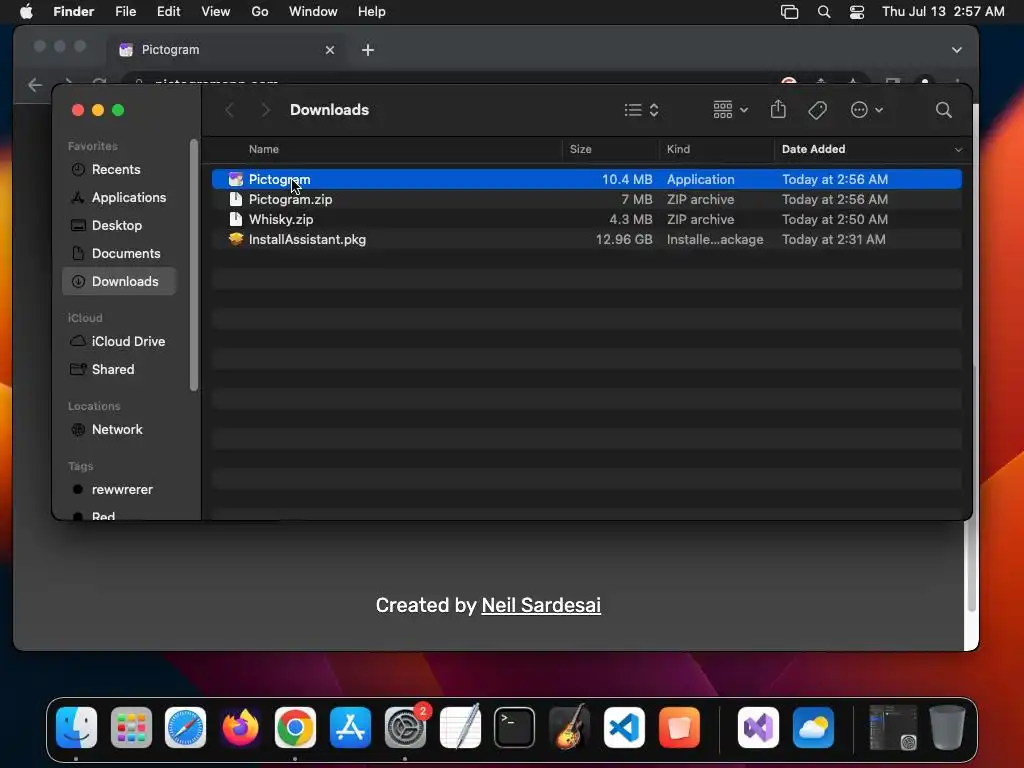1024x768 pixels.
Task: Select the Whisky.zip file
Action: (x=586, y=219)
